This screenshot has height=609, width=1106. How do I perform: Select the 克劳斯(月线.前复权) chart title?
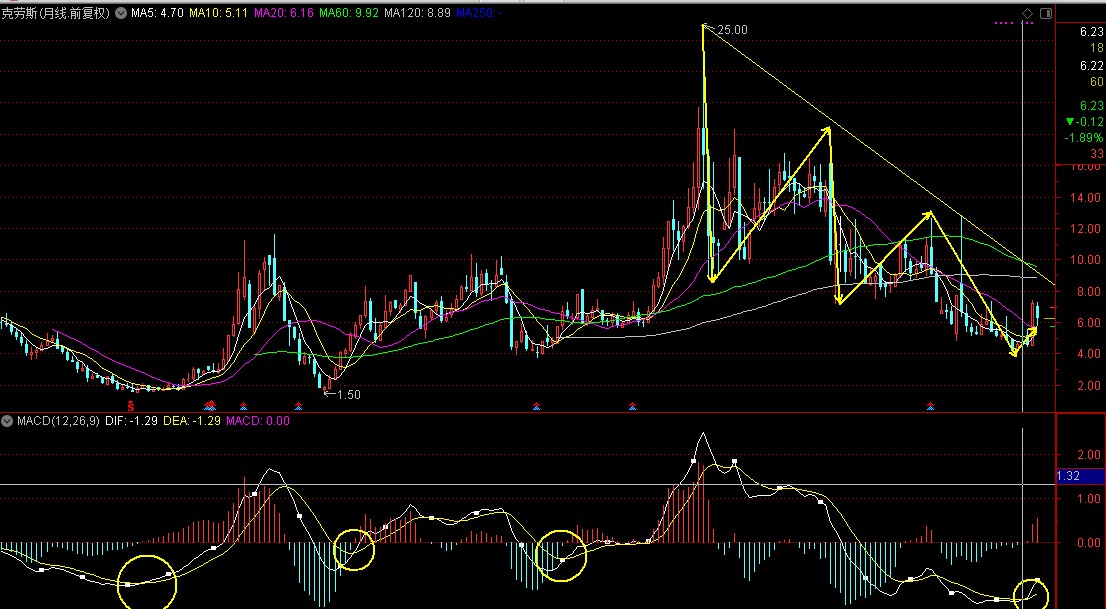tap(56, 13)
